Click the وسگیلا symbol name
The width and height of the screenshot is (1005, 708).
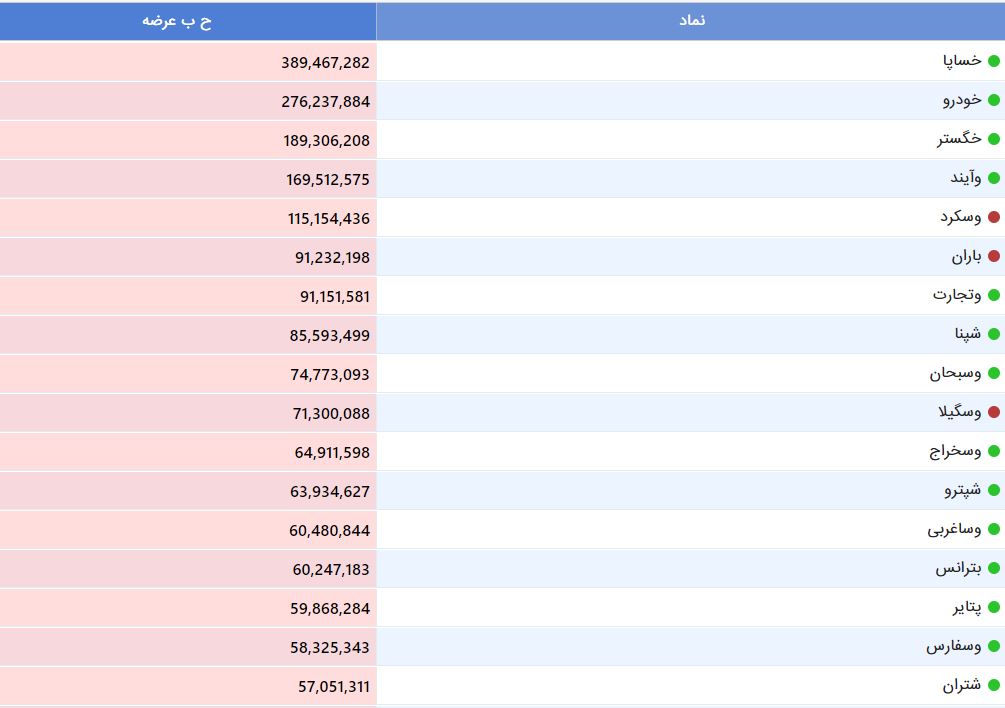click(x=959, y=412)
